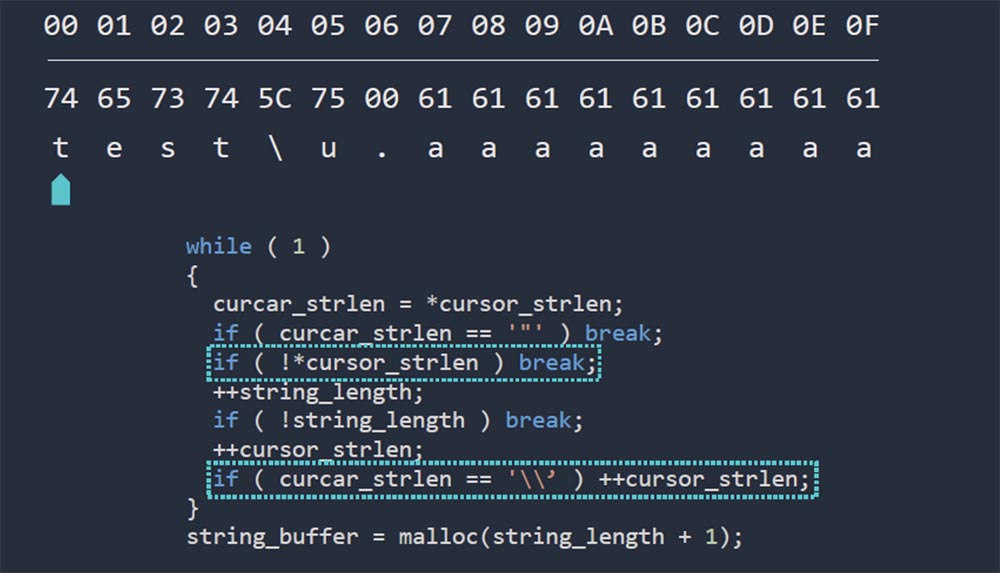Click the malloc function call
Screen dimensions: 1000x573
click(x=570, y=537)
